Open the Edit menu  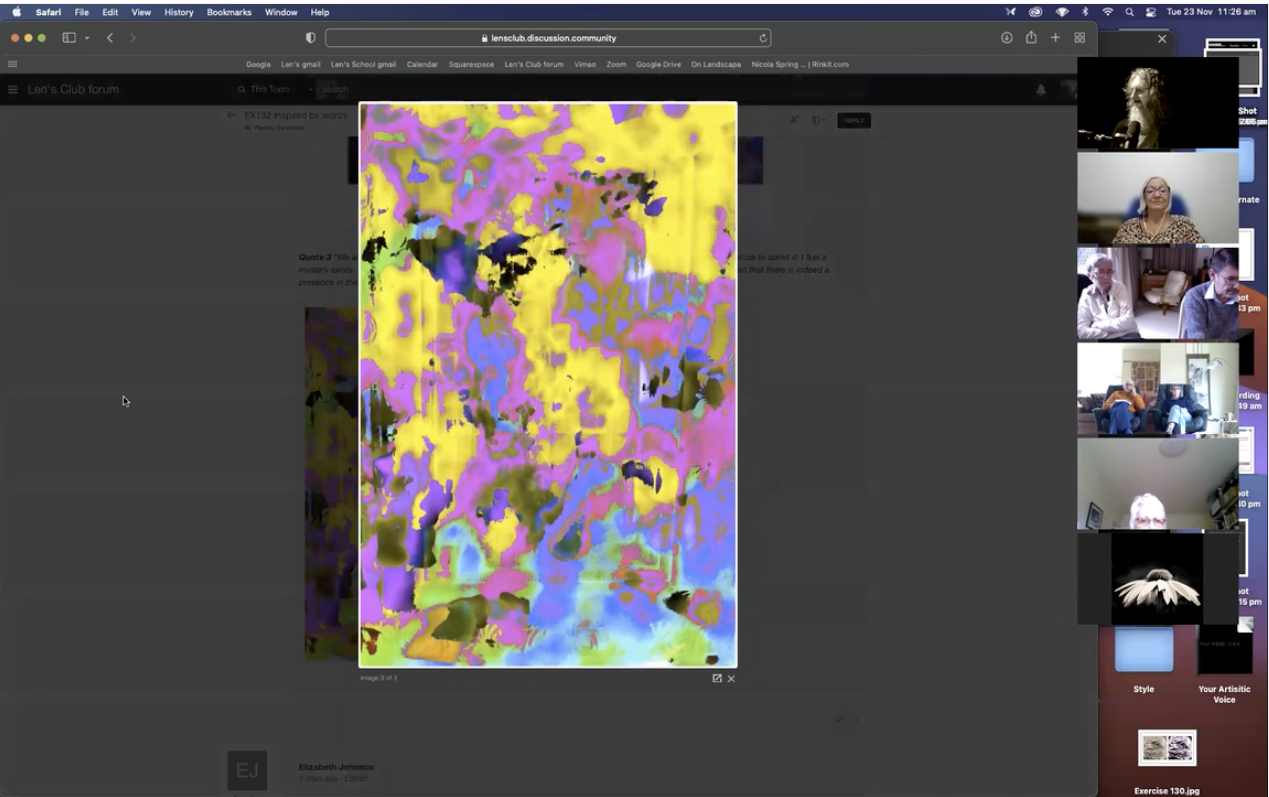click(x=110, y=12)
